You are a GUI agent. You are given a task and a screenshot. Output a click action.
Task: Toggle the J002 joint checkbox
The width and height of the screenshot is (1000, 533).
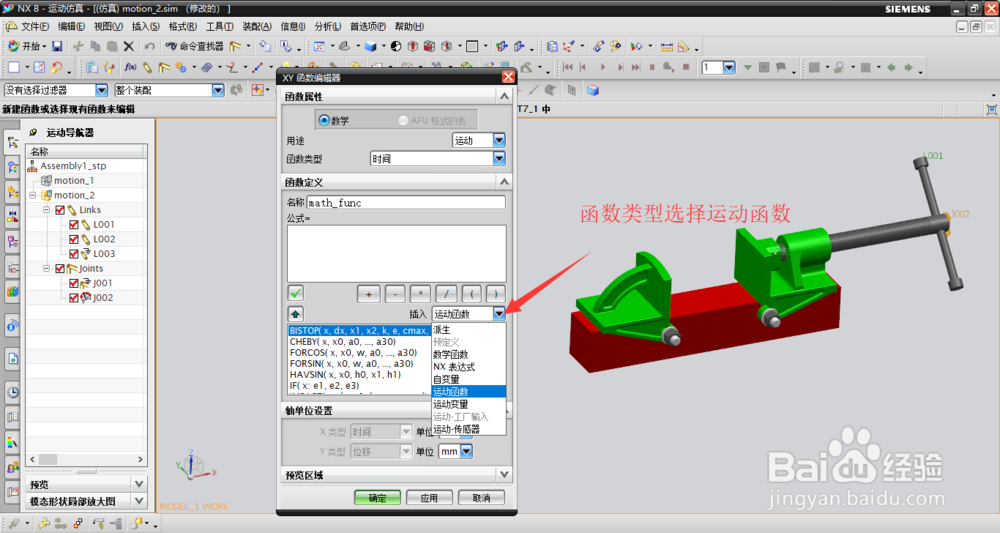(74, 298)
